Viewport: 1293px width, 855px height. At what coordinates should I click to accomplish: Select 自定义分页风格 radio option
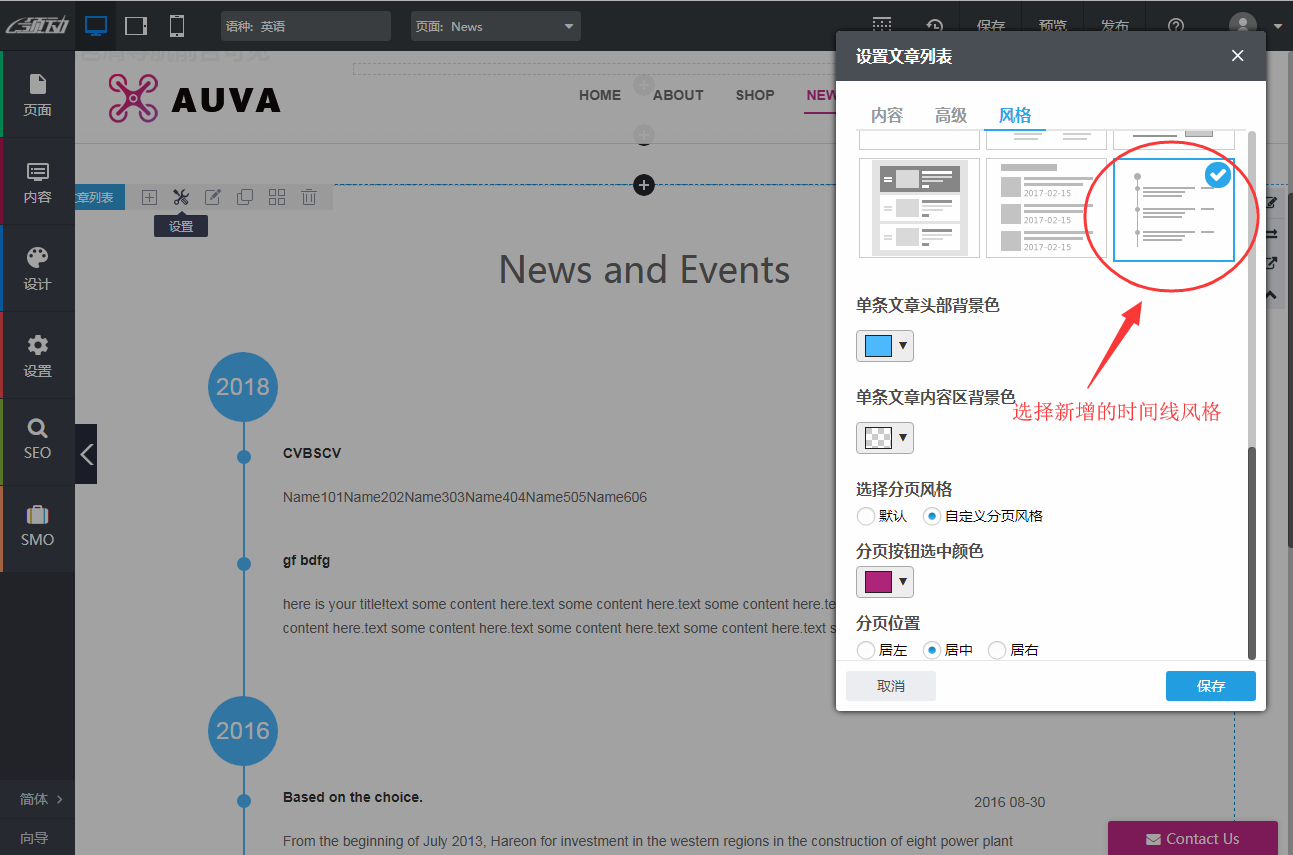tap(932, 516)
